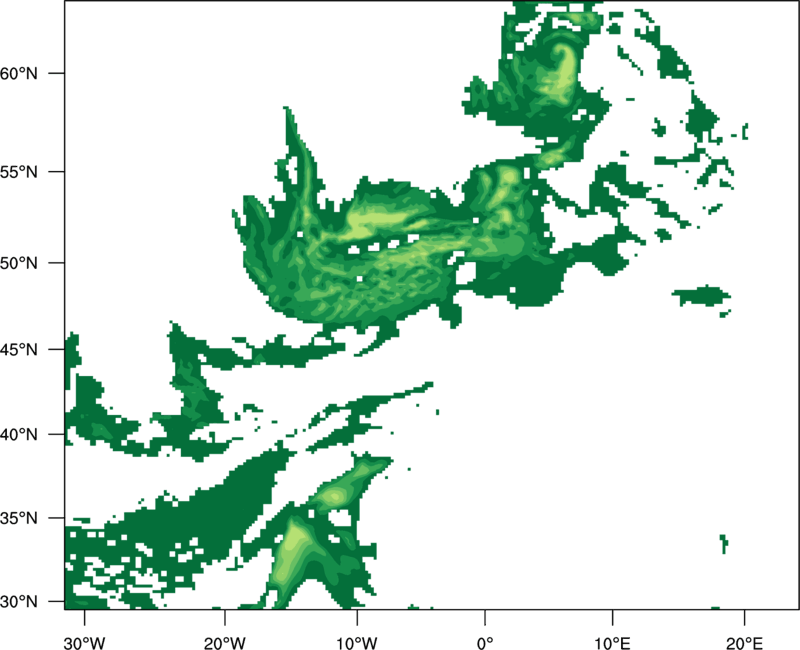The width and height of the screenshot is (800, 650).
Task: Click the 50°N latitude label
Action: point(19,263)
